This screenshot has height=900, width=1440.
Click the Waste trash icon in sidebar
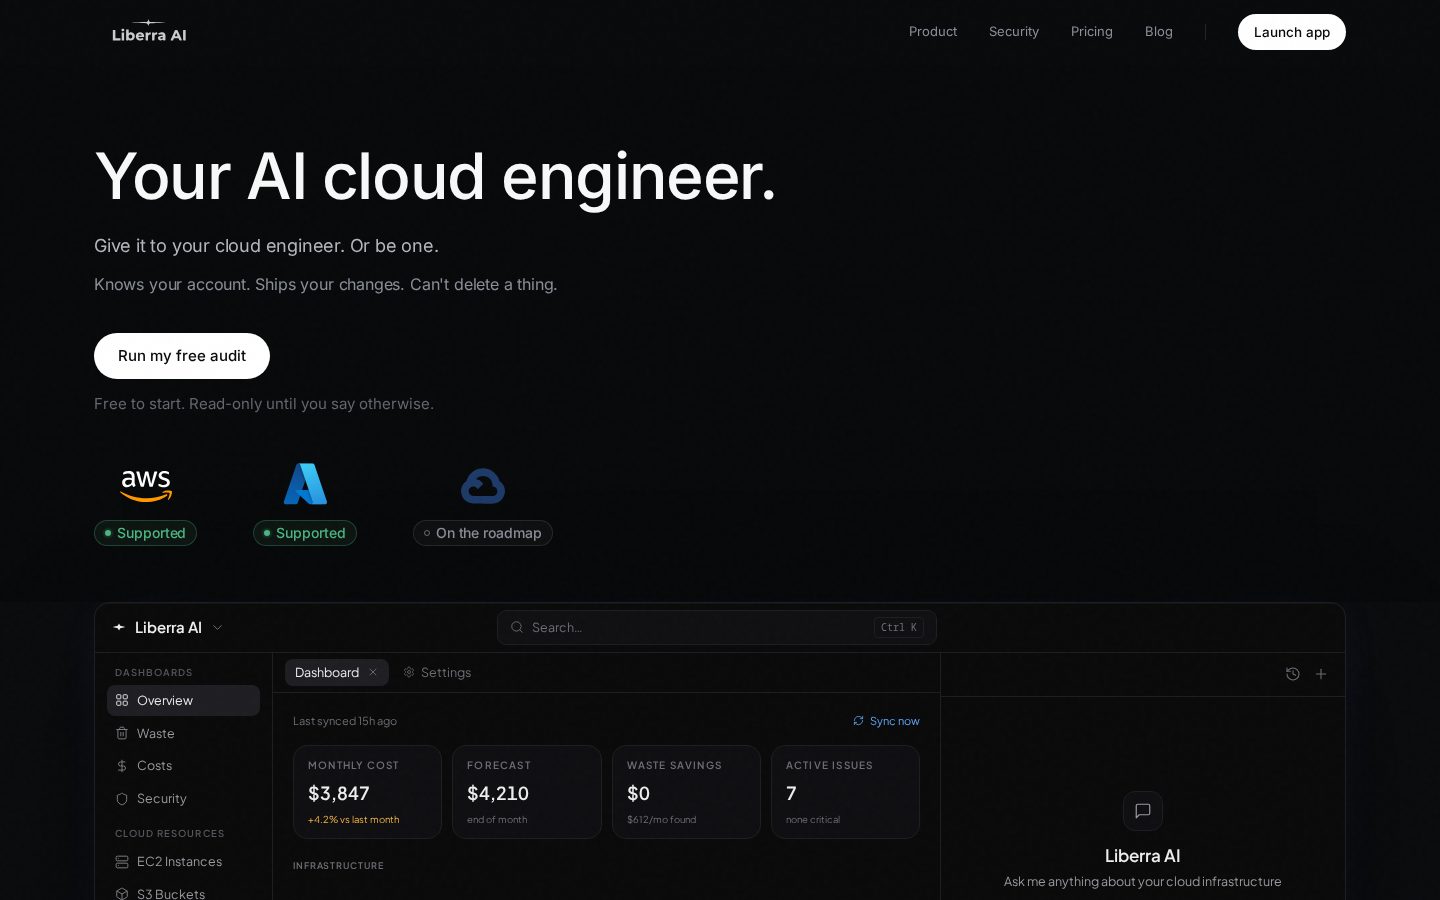coord(122,733)
